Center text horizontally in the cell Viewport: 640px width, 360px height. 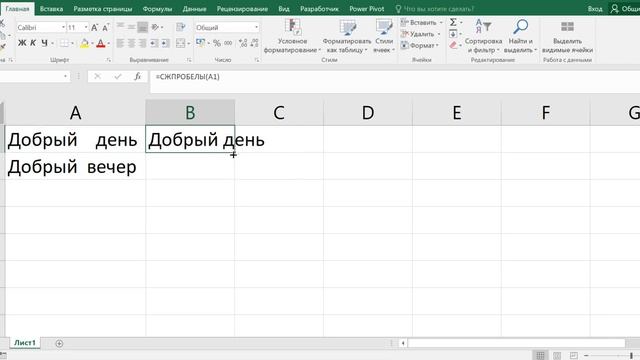tap(131, 43)
